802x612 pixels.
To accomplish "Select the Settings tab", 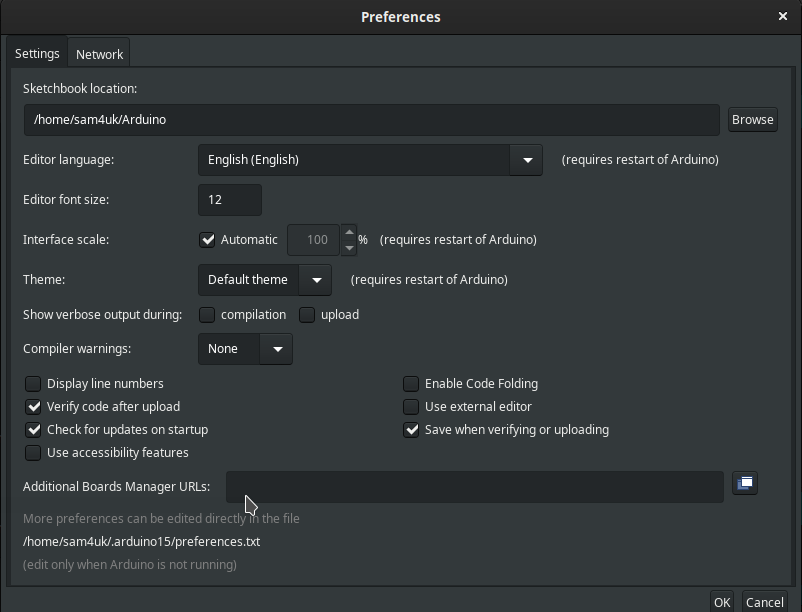I will (37, 53).
